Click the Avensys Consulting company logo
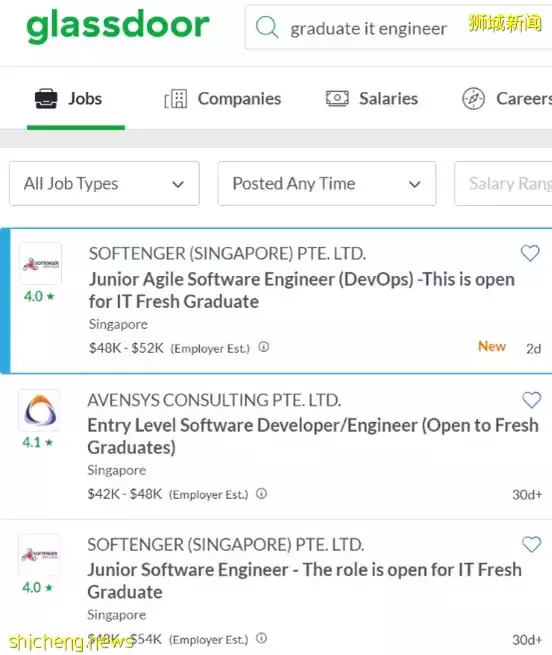552x655 pixels. [x=40, y=410]
